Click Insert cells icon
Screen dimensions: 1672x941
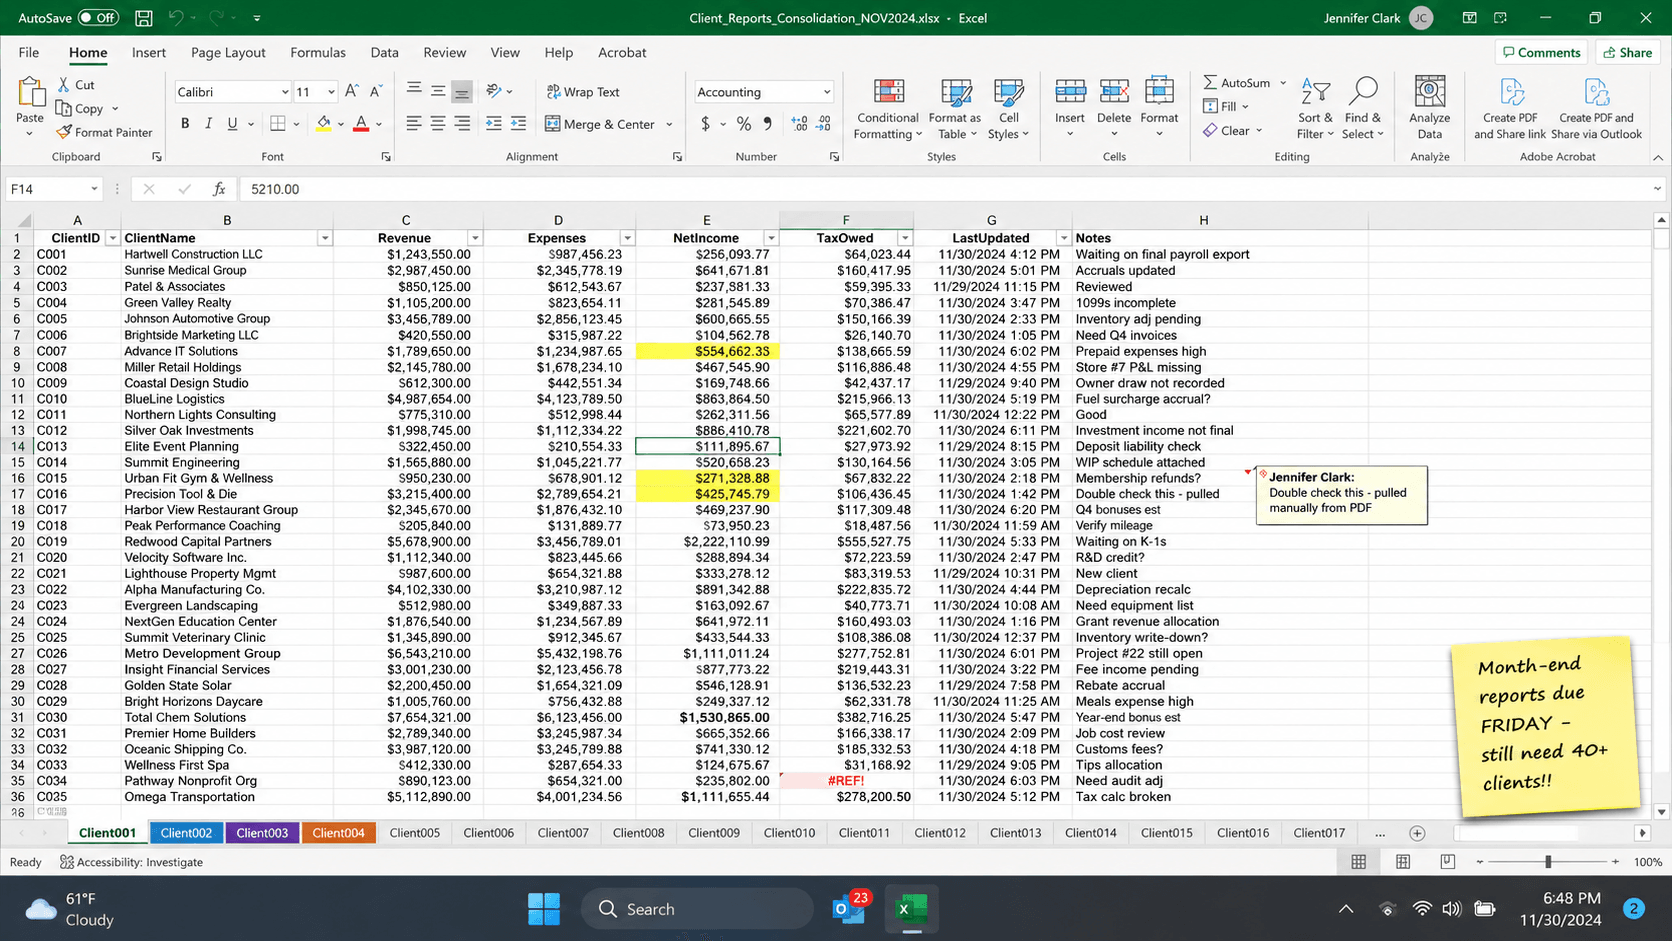click(1070, 92)
